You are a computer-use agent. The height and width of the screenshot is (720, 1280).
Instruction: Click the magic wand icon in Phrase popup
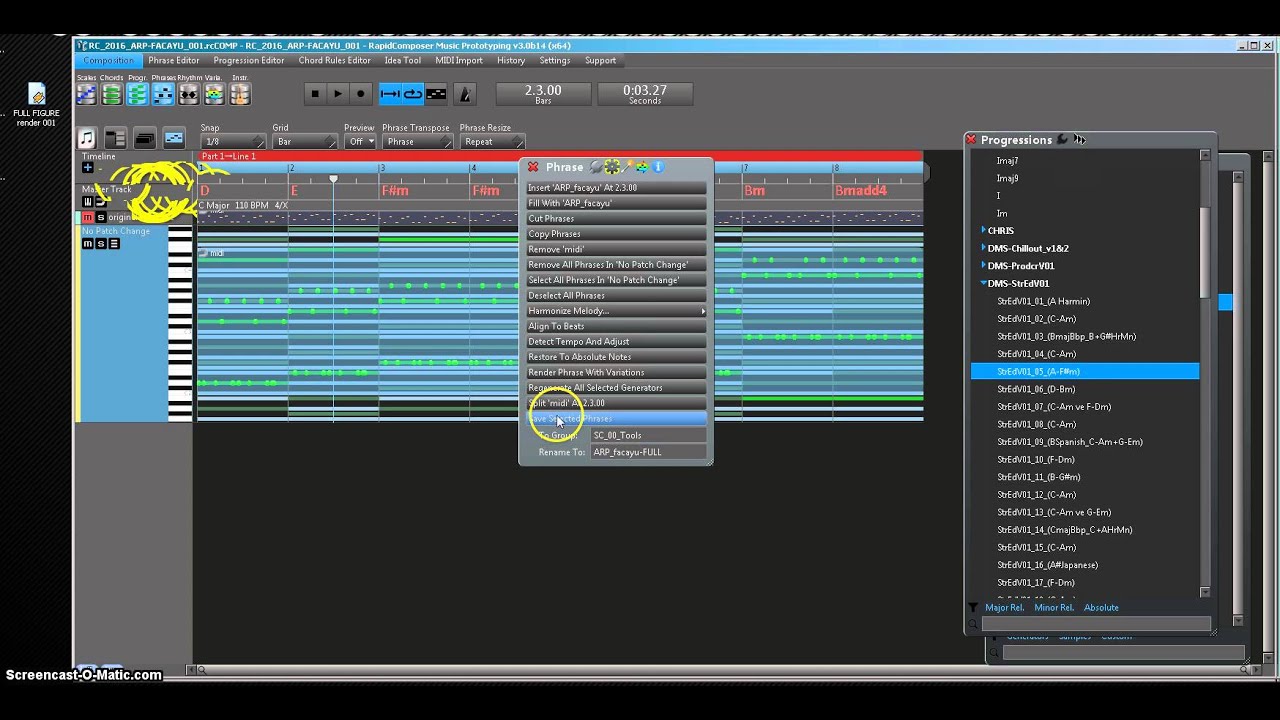627,167
